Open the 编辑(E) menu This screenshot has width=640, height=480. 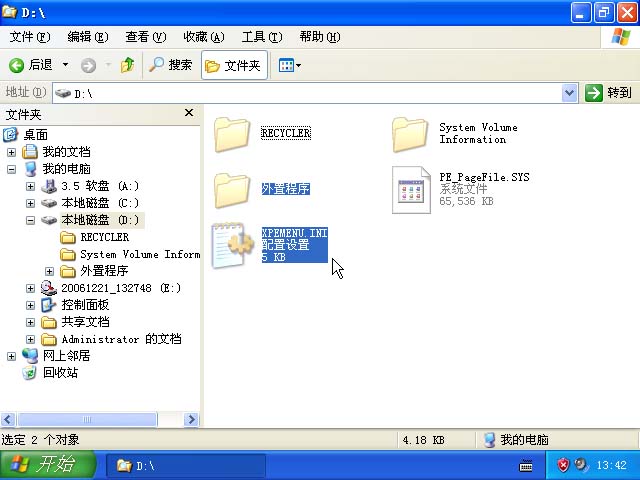point(88,37)
